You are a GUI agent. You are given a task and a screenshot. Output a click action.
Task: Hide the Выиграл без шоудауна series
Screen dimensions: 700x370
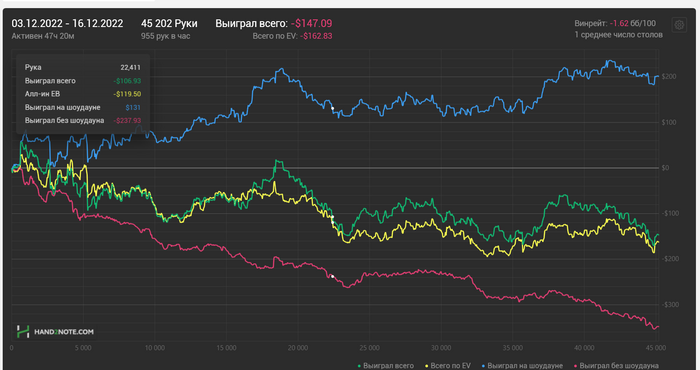tap(619, 366)
